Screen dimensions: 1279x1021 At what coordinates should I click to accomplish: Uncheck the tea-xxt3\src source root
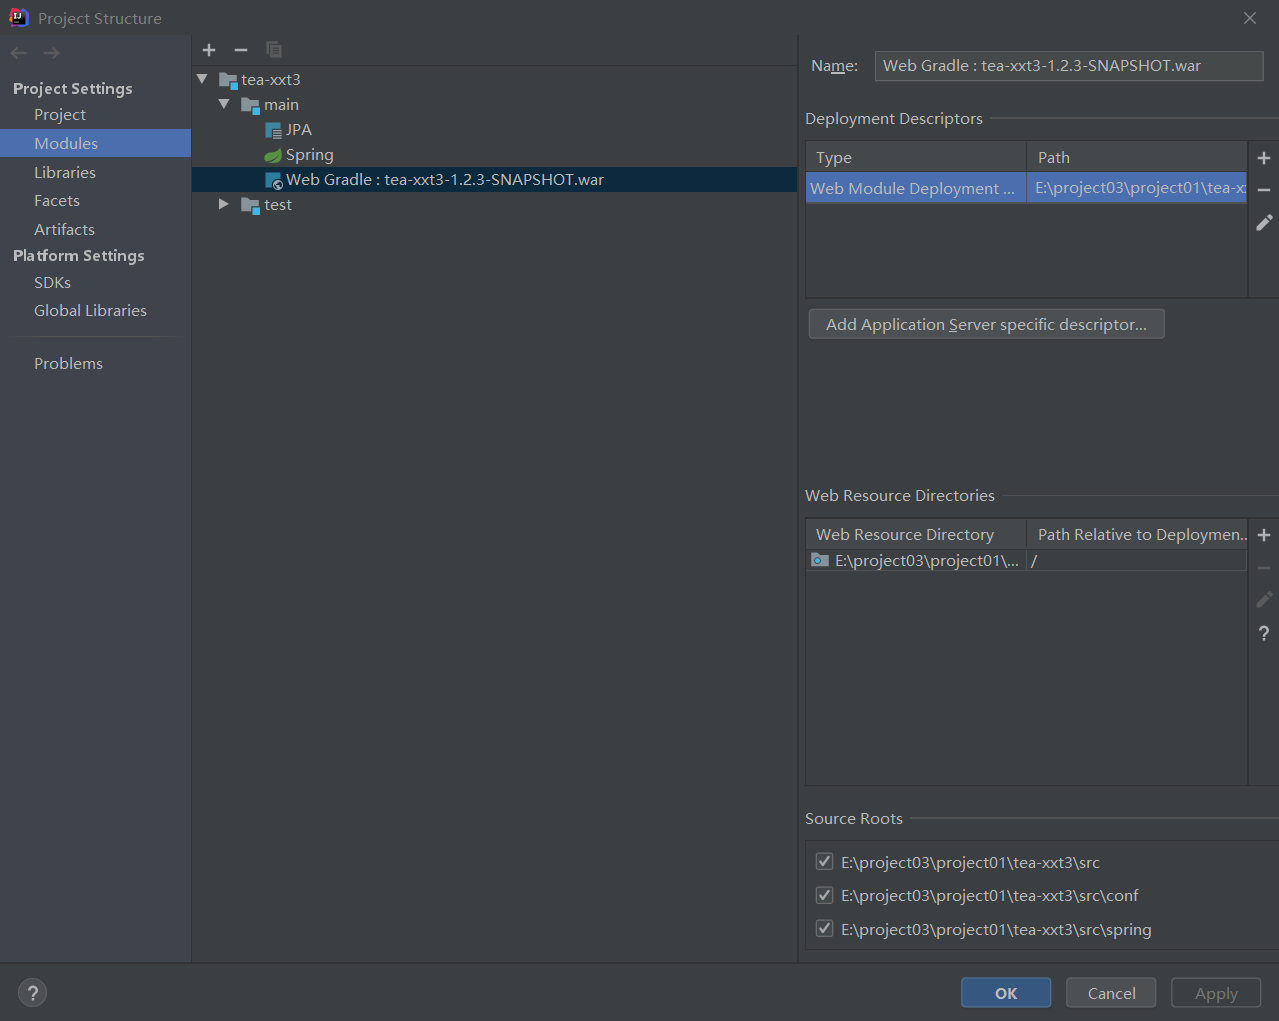coord(824,862)
